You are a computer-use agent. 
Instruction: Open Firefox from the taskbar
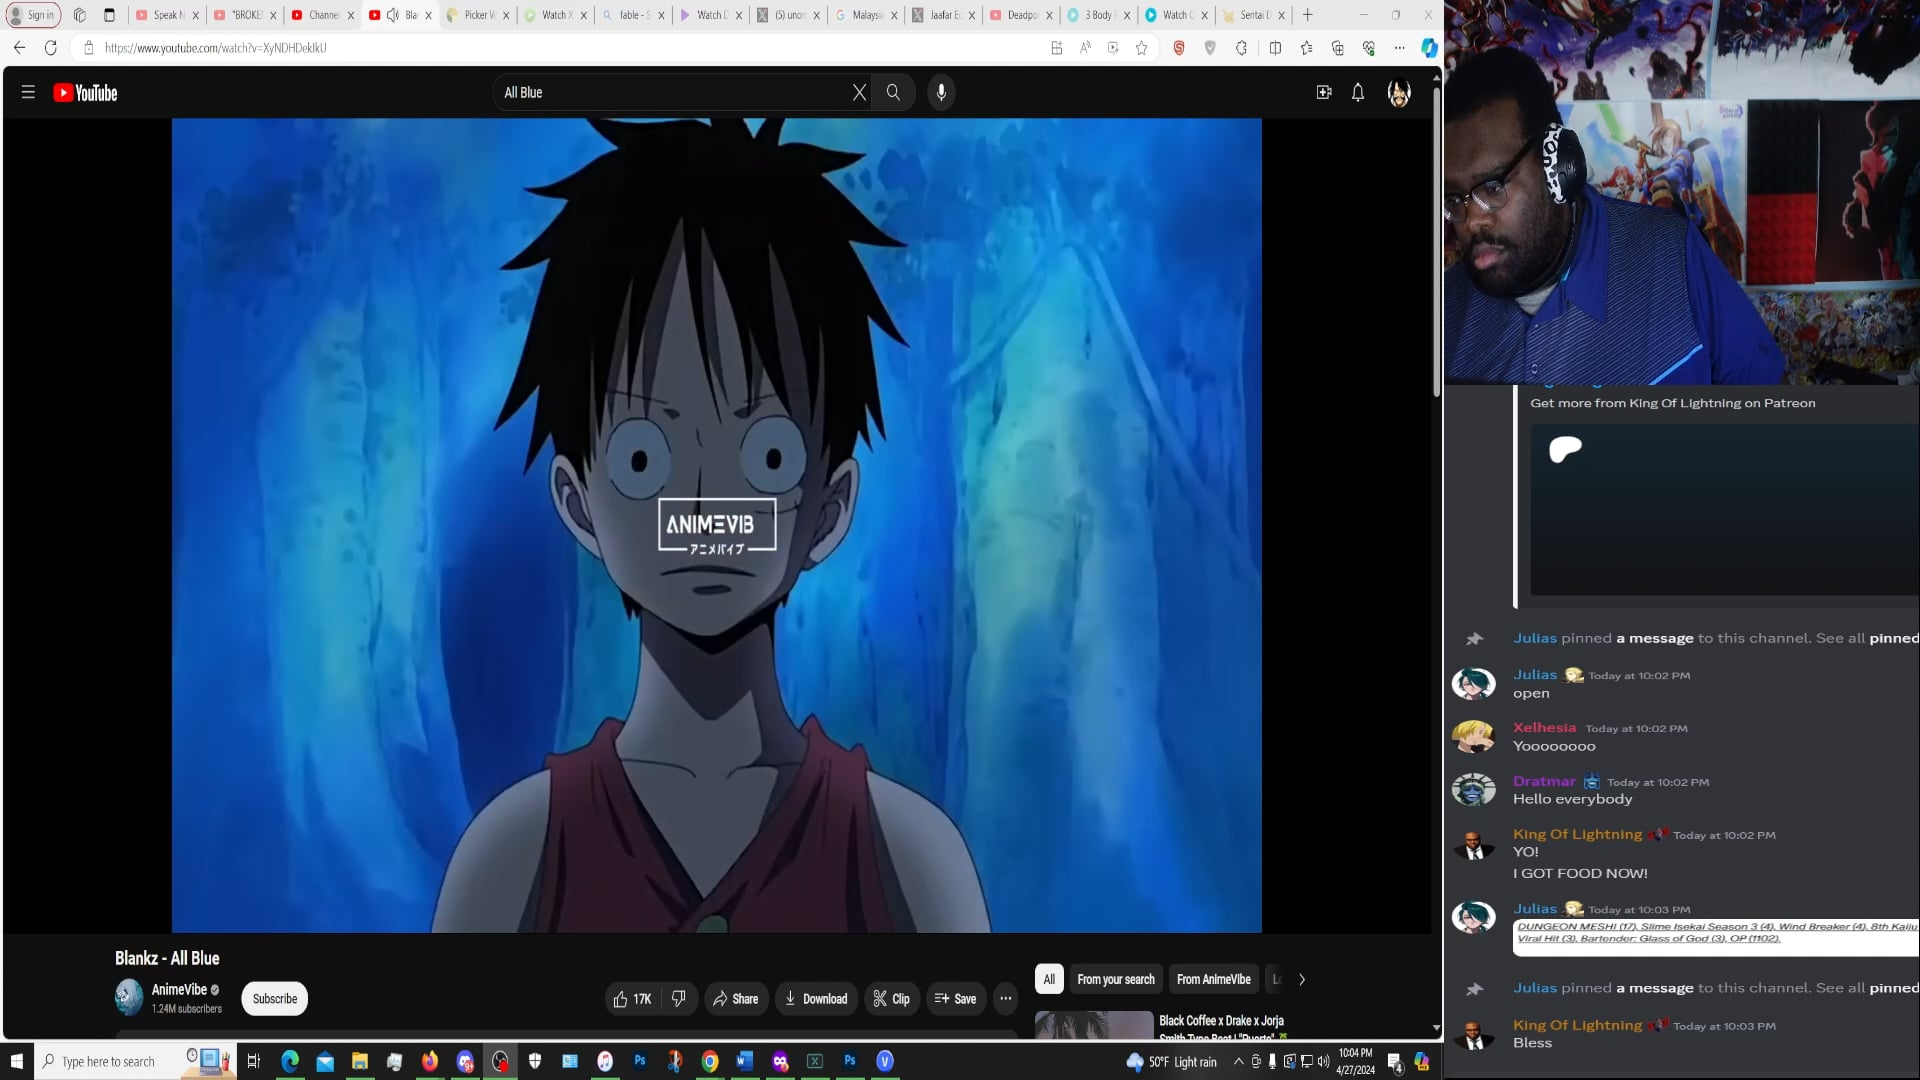point(430,1061)
